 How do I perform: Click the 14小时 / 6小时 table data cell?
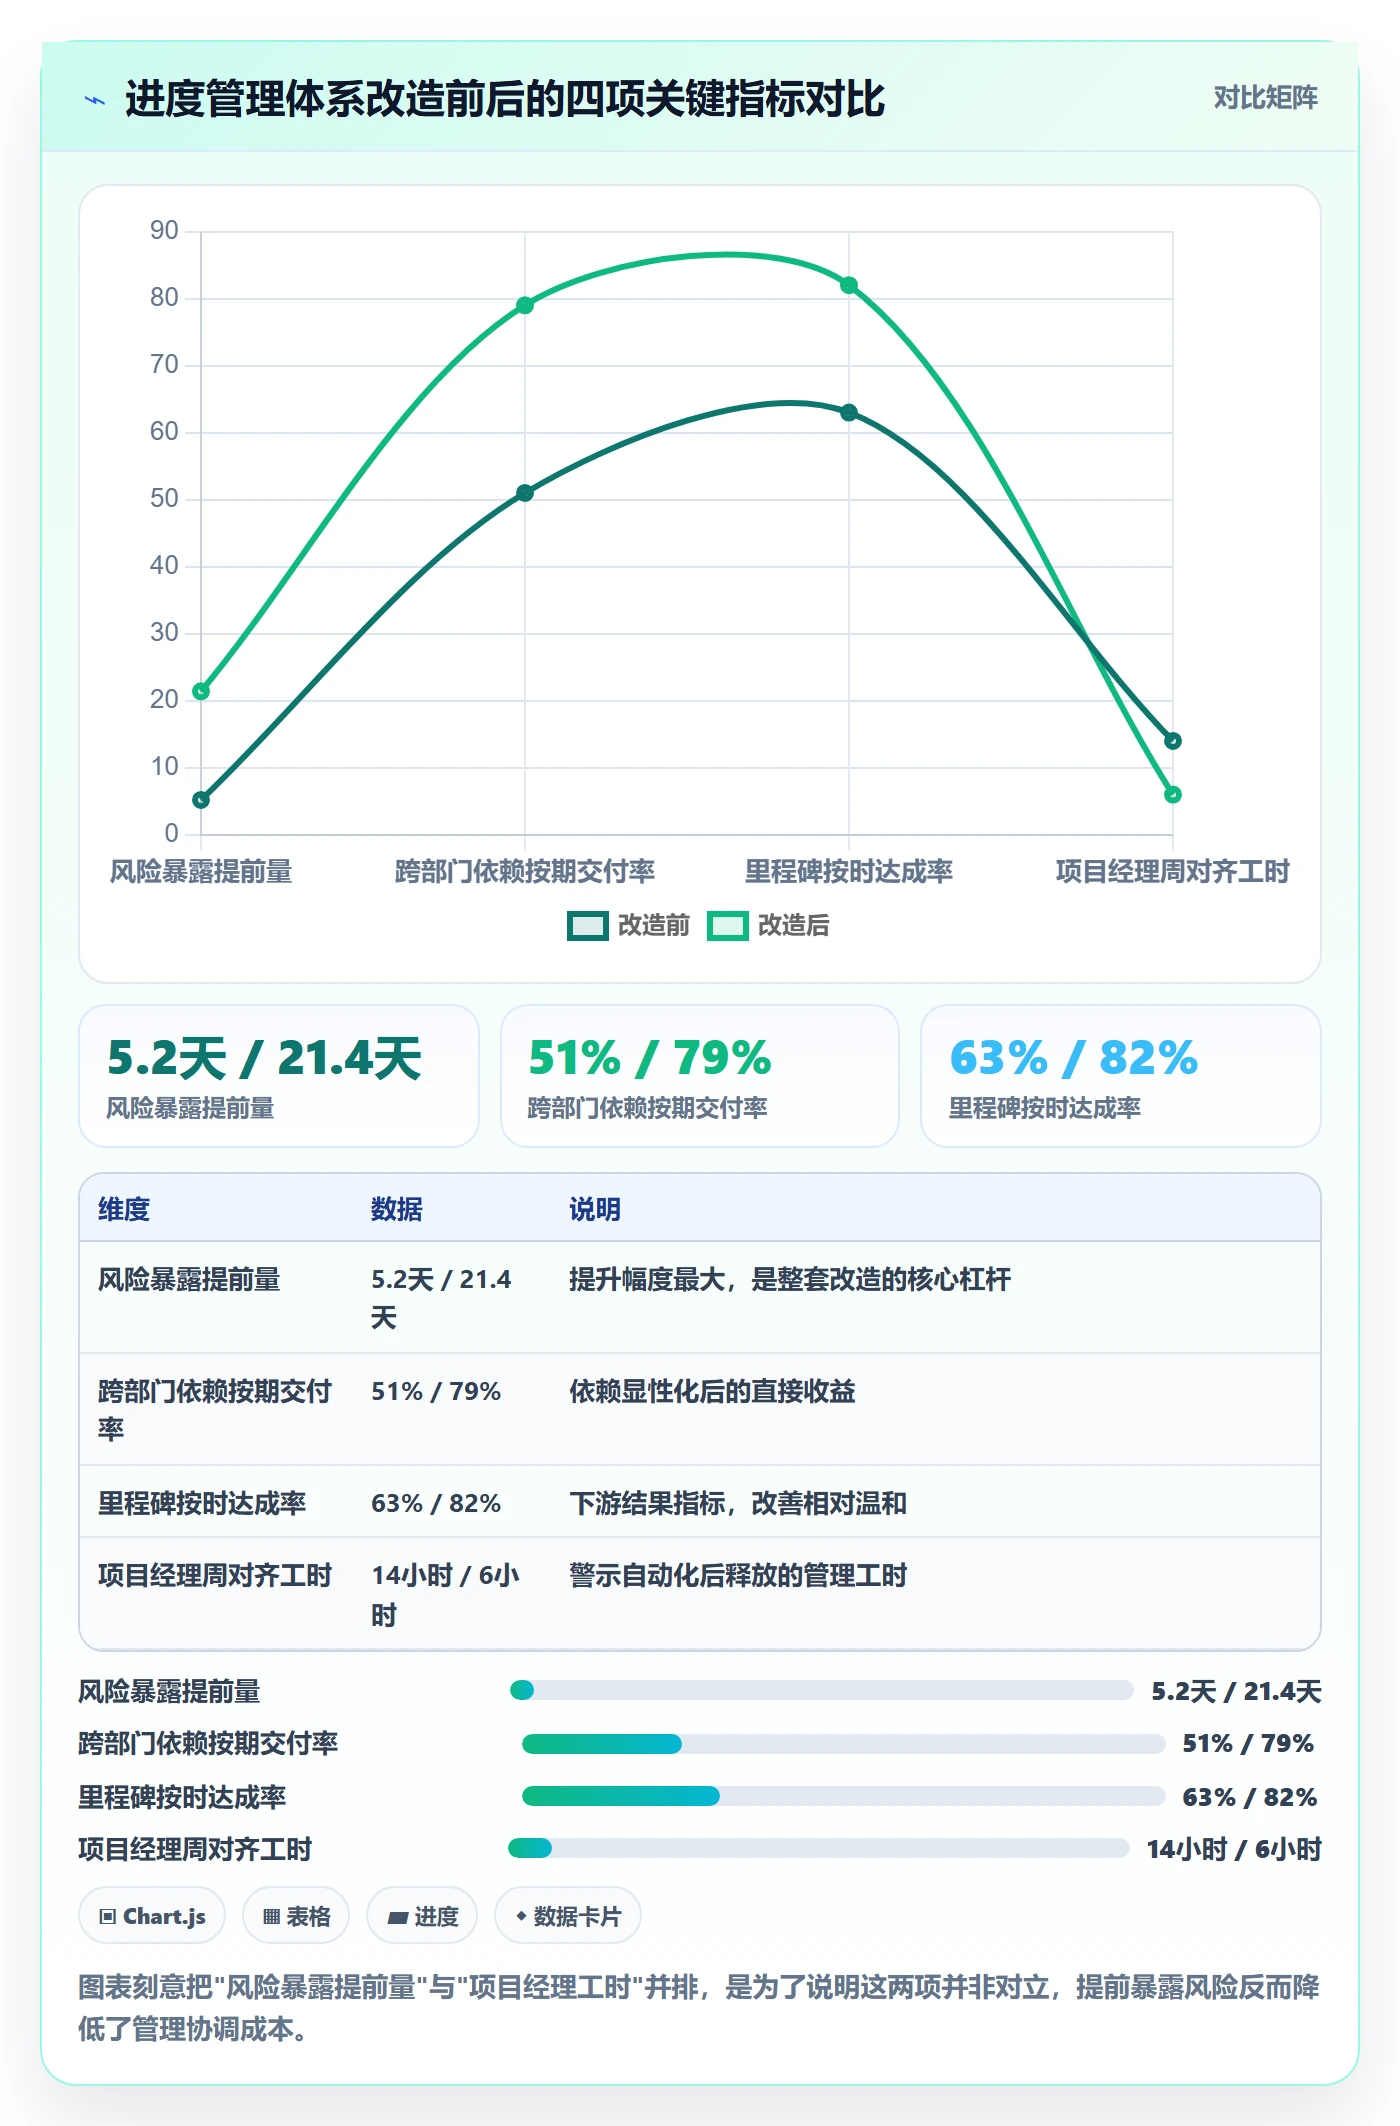pos(446,1594)
